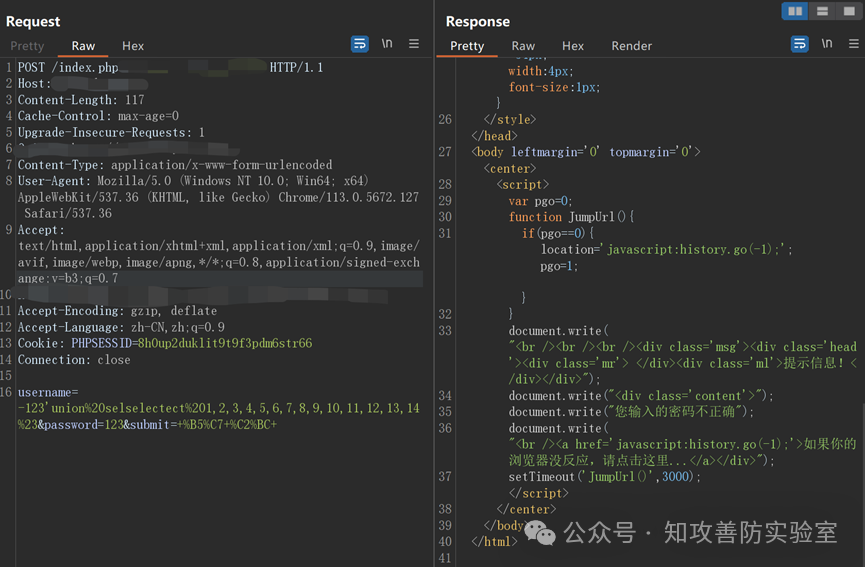Viewport: 865px width, 567px height.
Task: Click the document.write content div line
Action: point(641,396)
